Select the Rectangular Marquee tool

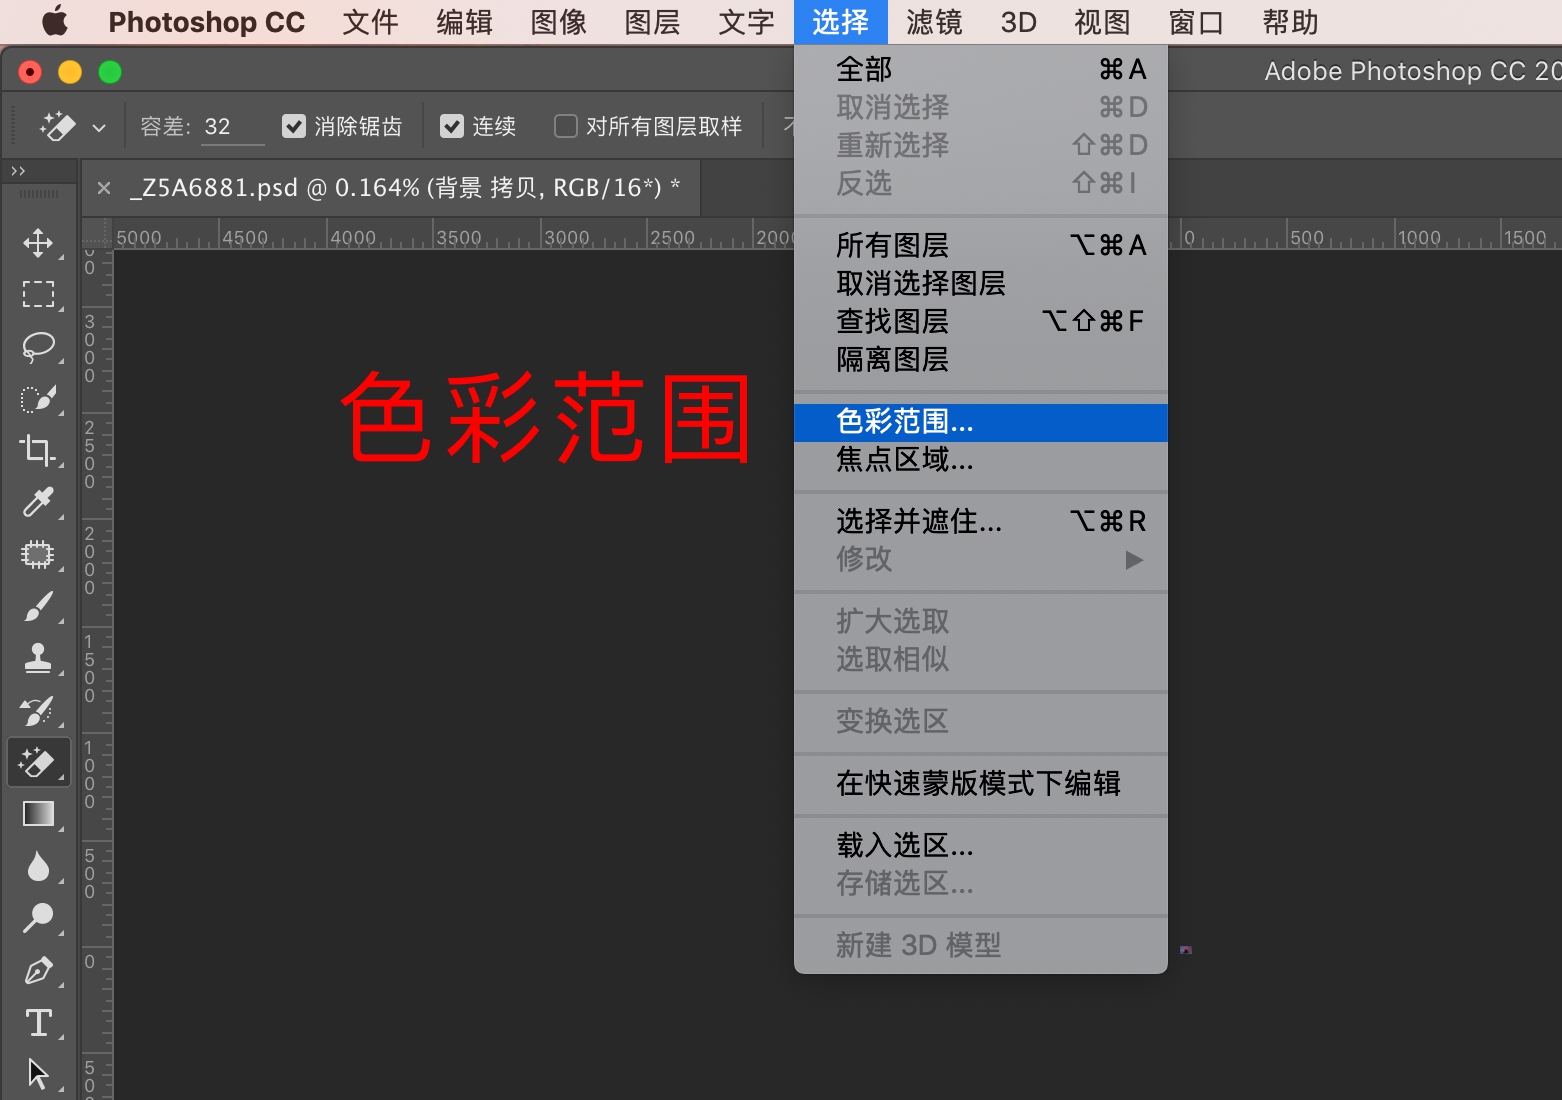coord(39,293)
